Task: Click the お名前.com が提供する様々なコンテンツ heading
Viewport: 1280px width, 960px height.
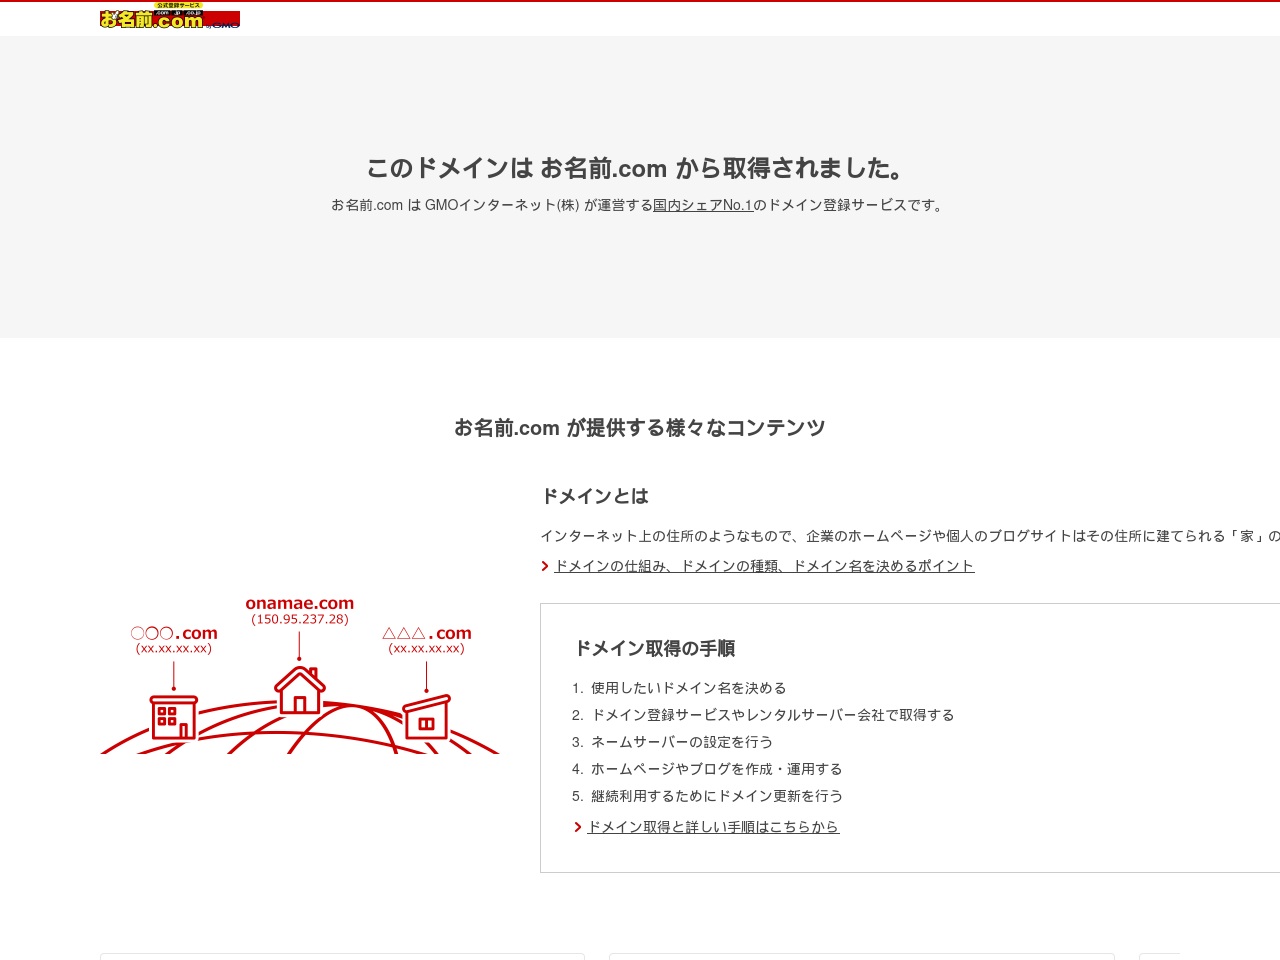Action: click(x=640, y=428)
